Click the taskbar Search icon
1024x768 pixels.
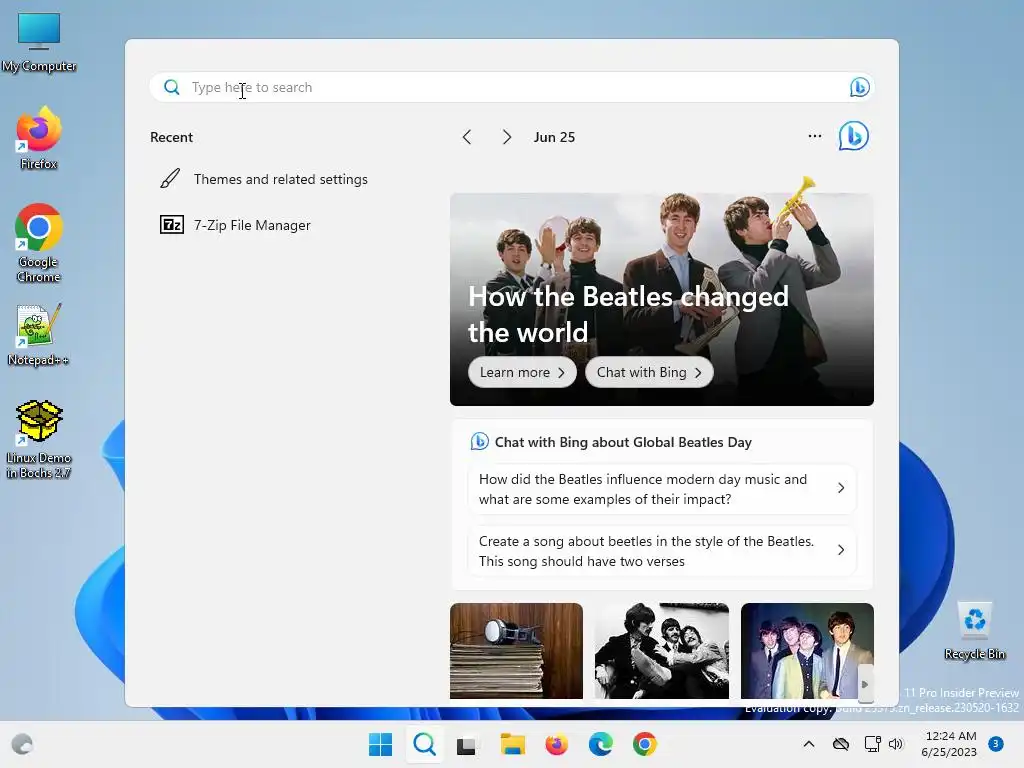(424, 744)
